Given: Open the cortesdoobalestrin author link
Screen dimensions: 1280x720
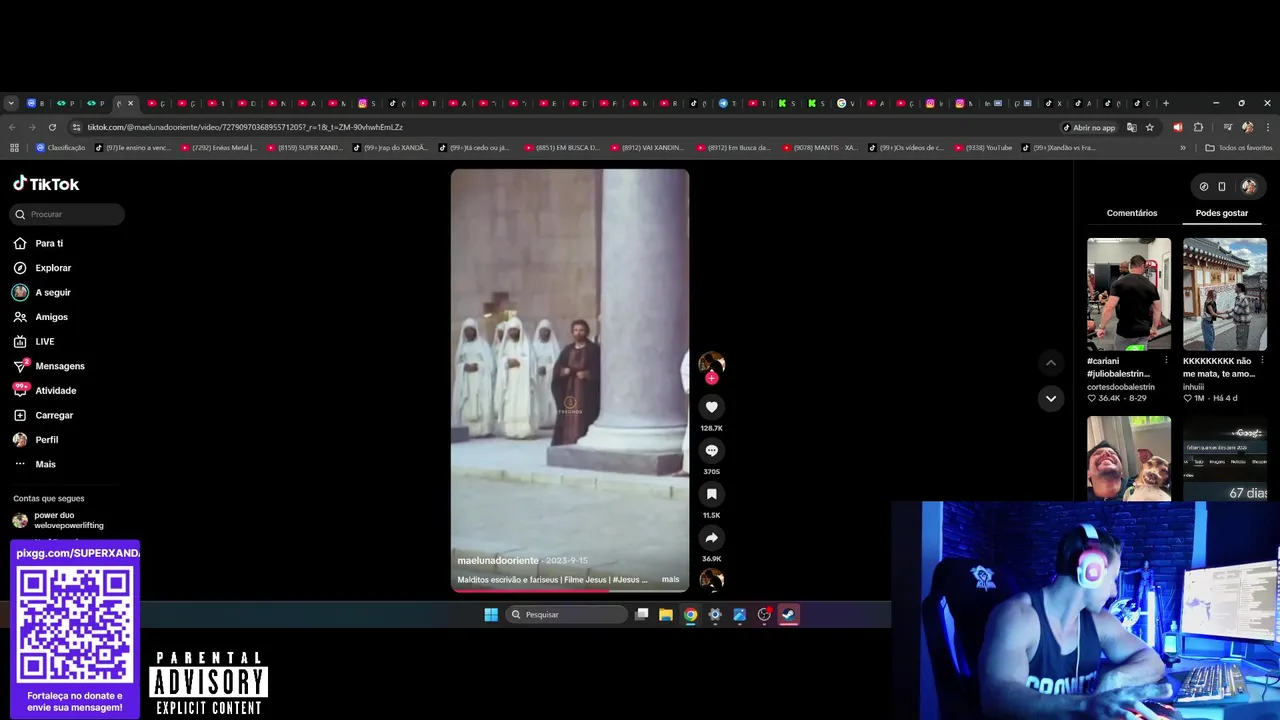Looking at the screenshot, I should [x=1121, y=386].
